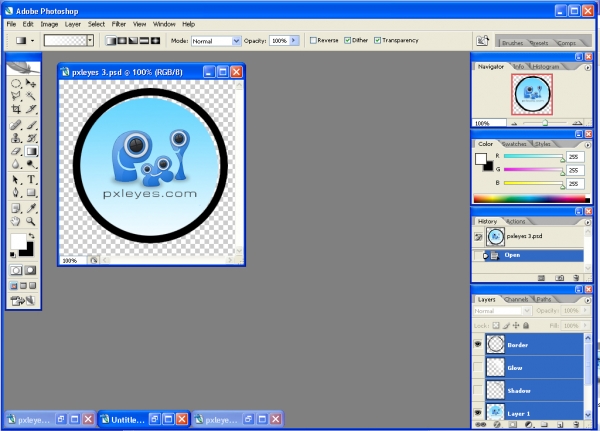This screenshot has width=600, height=431.
Task: Show the Shadow layer
Action: tap(478, 390)
